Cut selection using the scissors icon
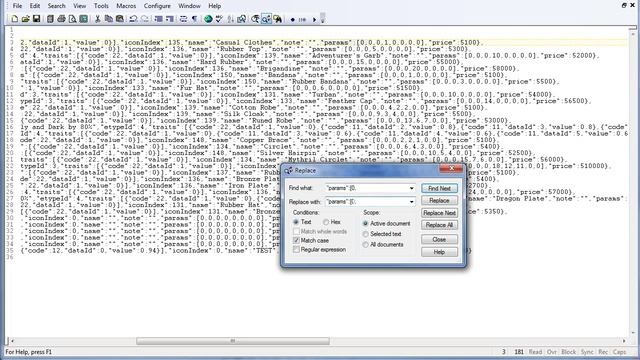 click(x=98, y=19)
